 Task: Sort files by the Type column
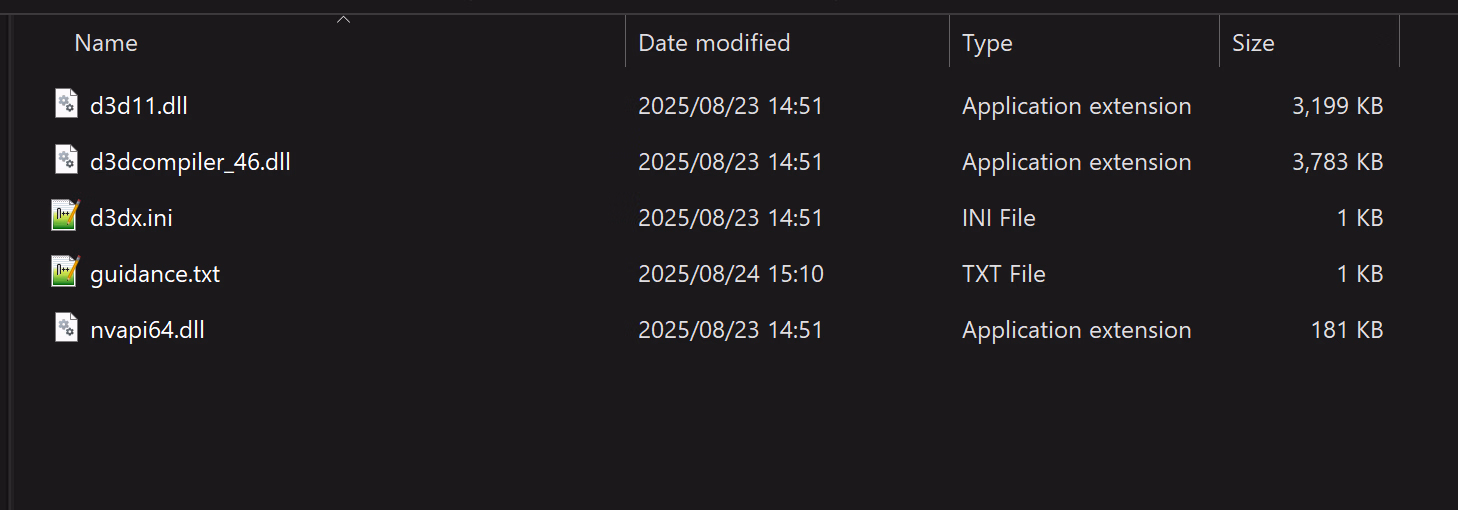click(987, 43)
